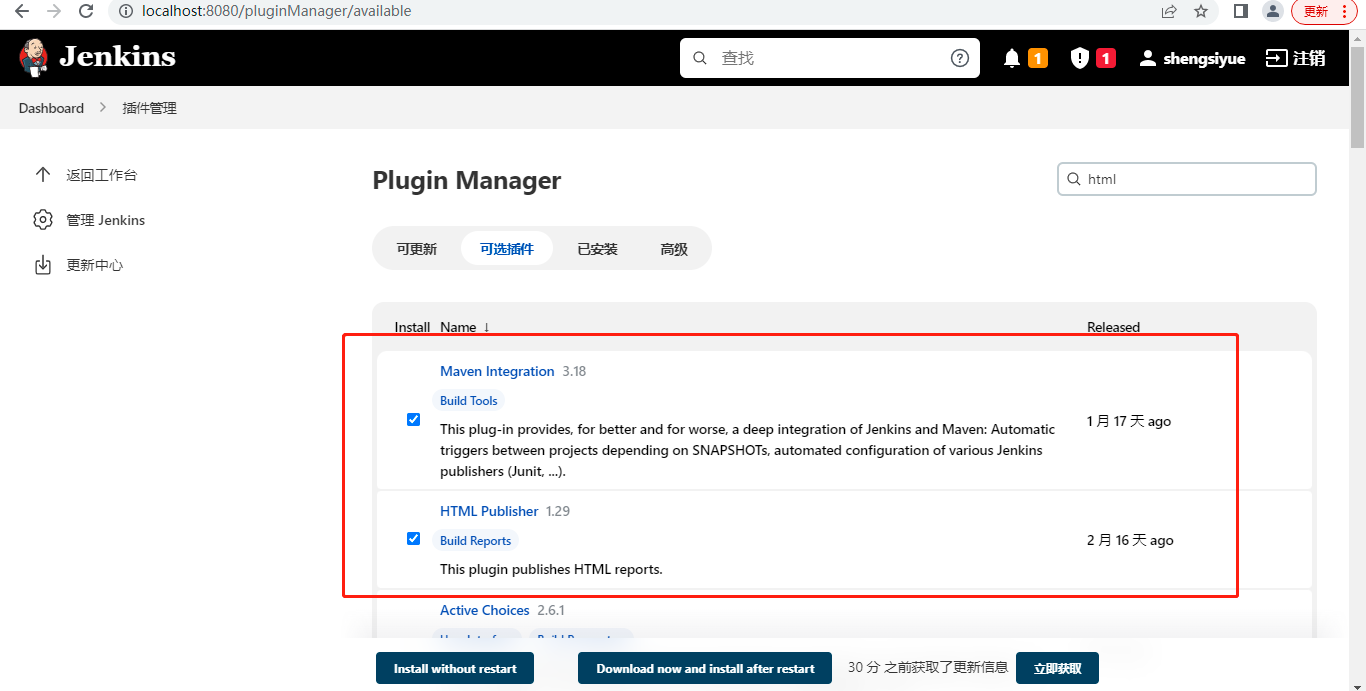Click the 2 月 16 天 ago release date
Screen dimensions: 1366x691
pyautogui.click(x=1130, y=540)
